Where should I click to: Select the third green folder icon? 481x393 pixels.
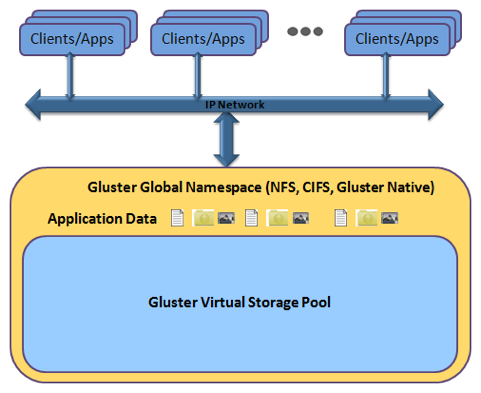pyautogui.click(x=366, y=218)
